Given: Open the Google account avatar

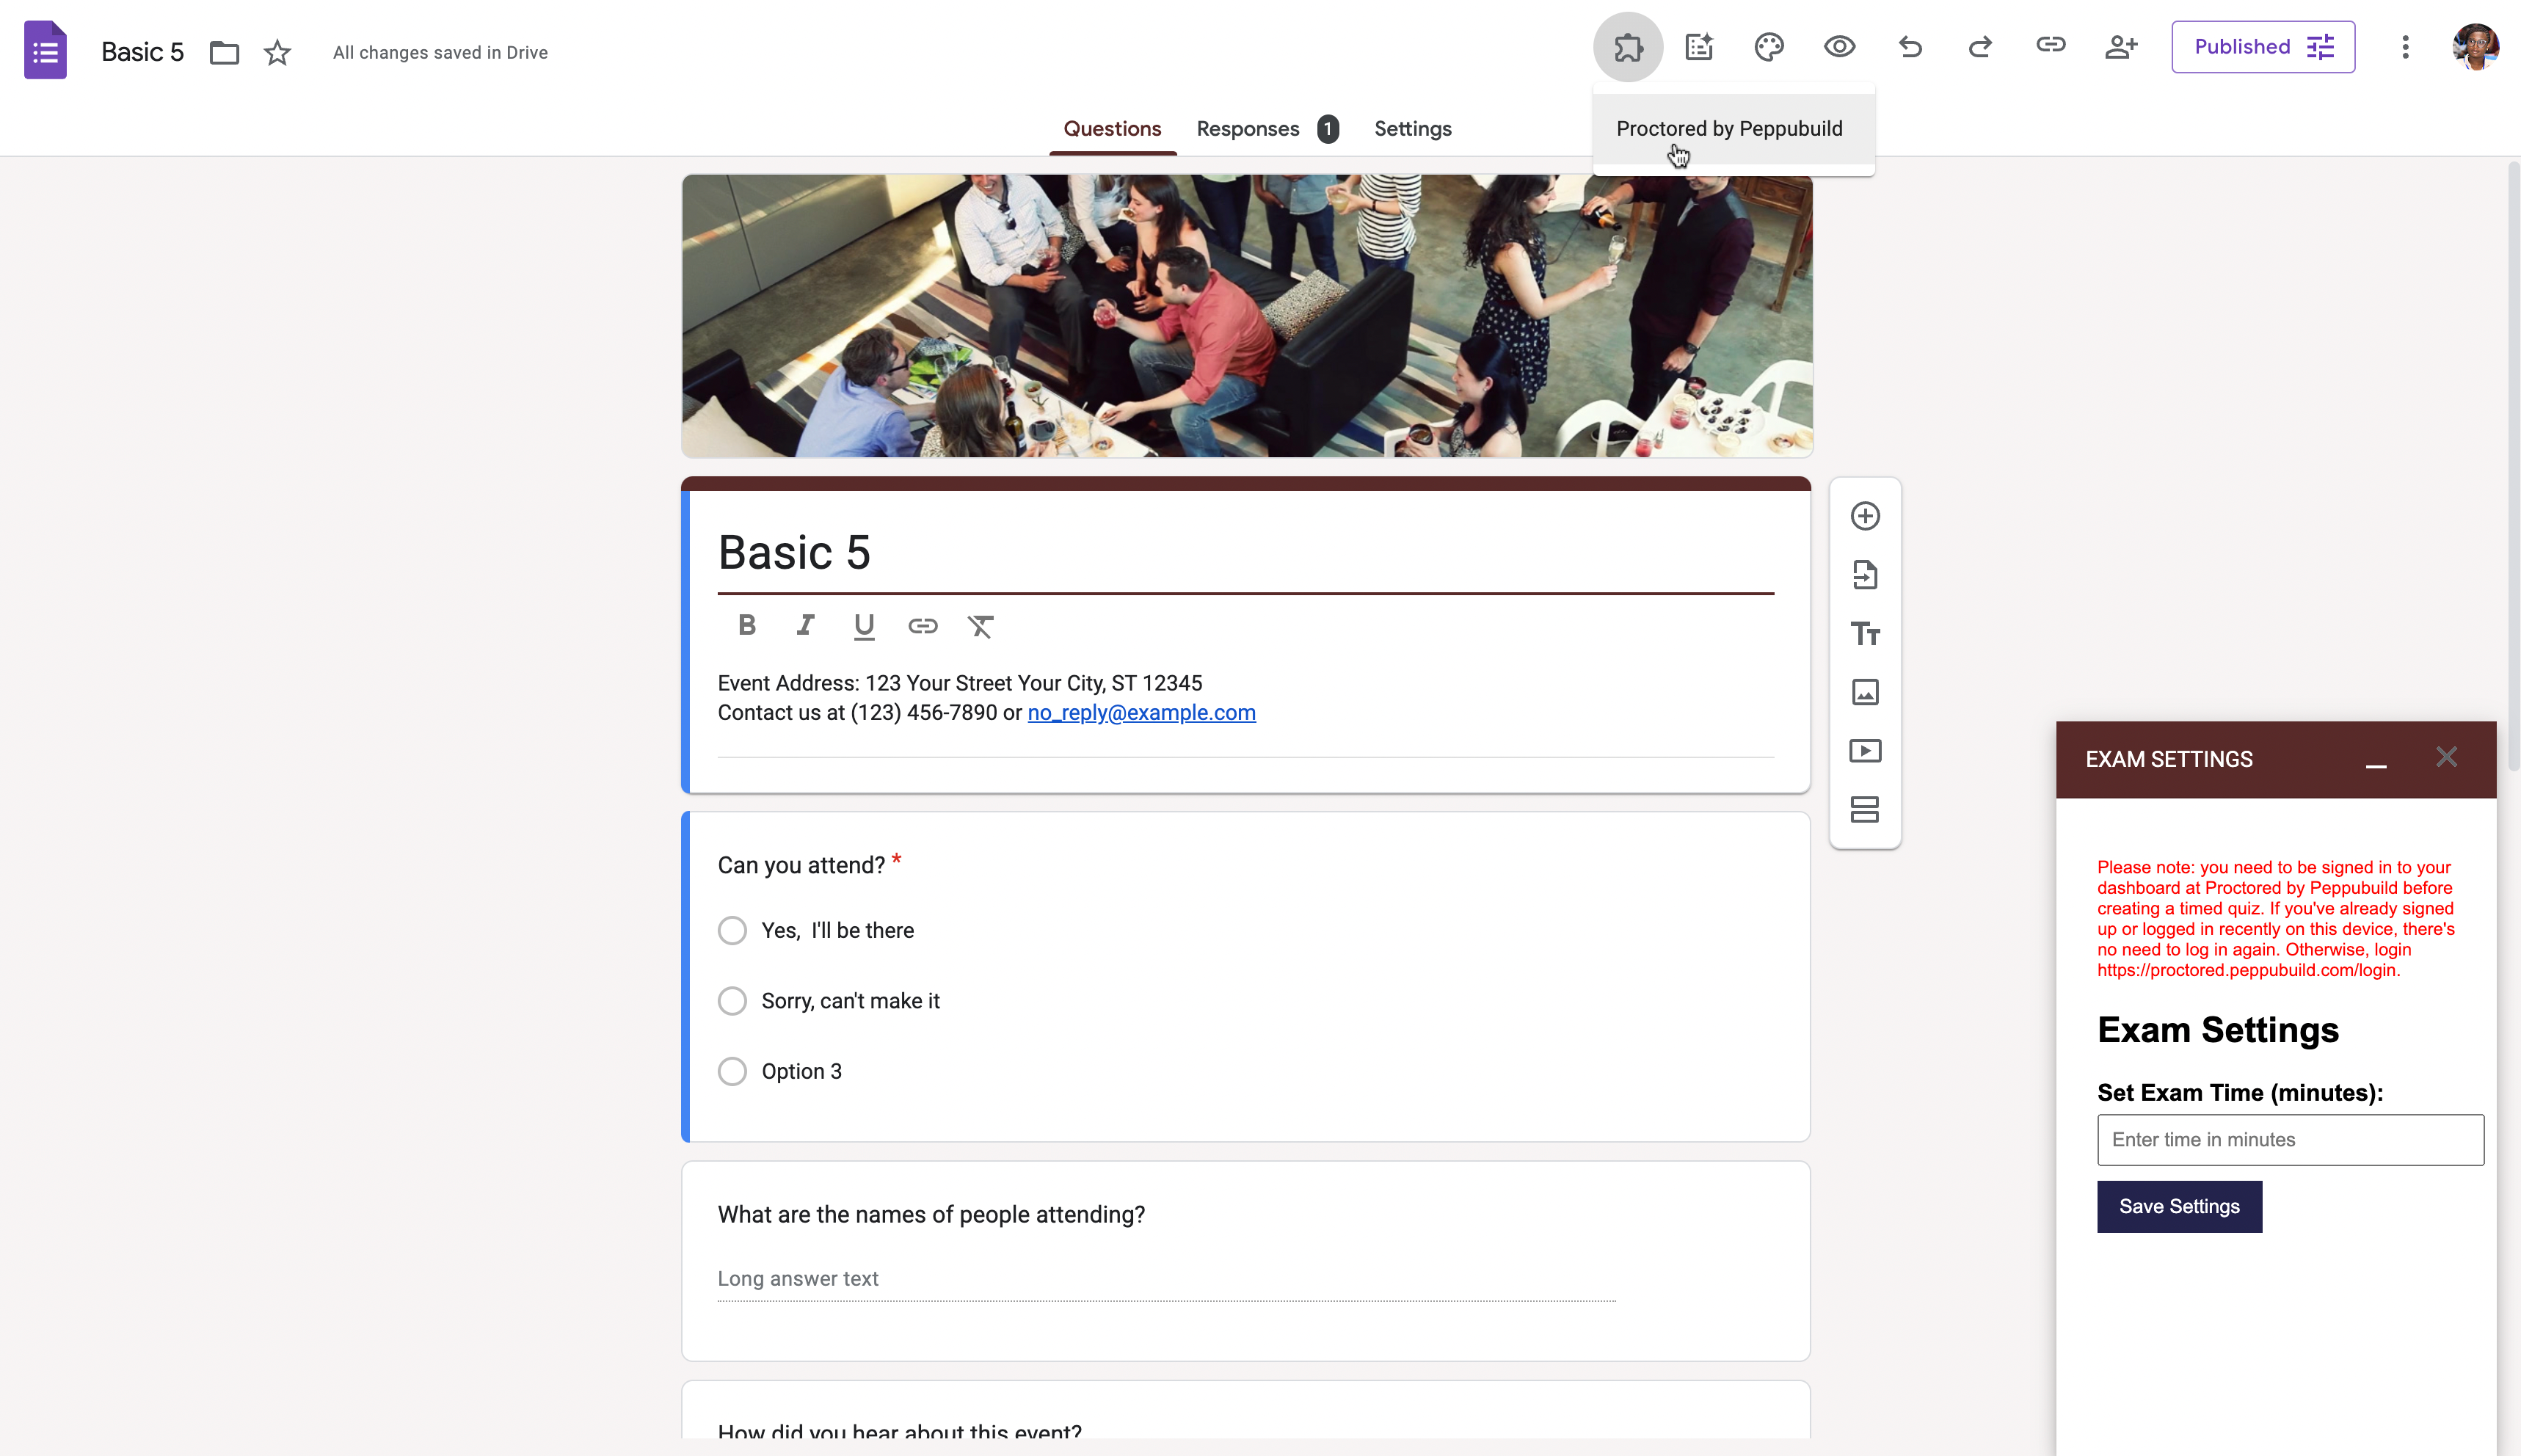Looking at the screenshot, I should pos(2475,47).
